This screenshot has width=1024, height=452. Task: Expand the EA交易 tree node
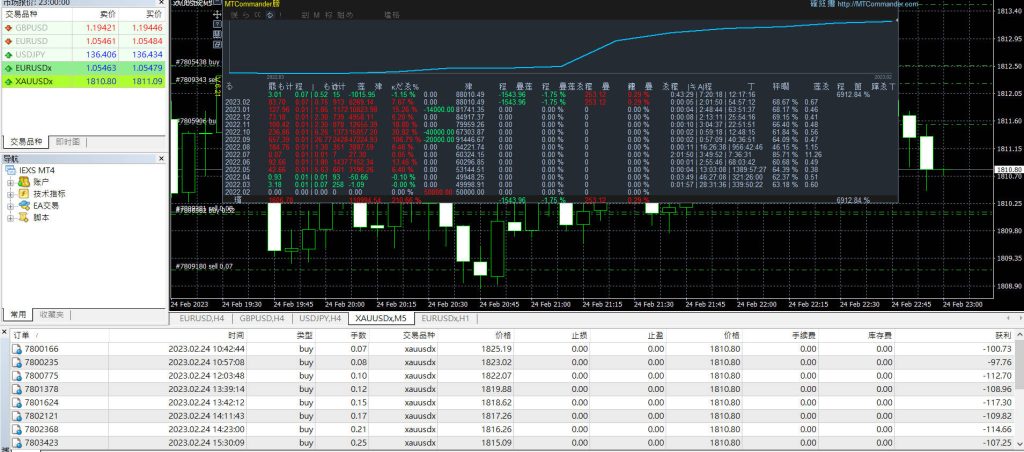(10, 208)
